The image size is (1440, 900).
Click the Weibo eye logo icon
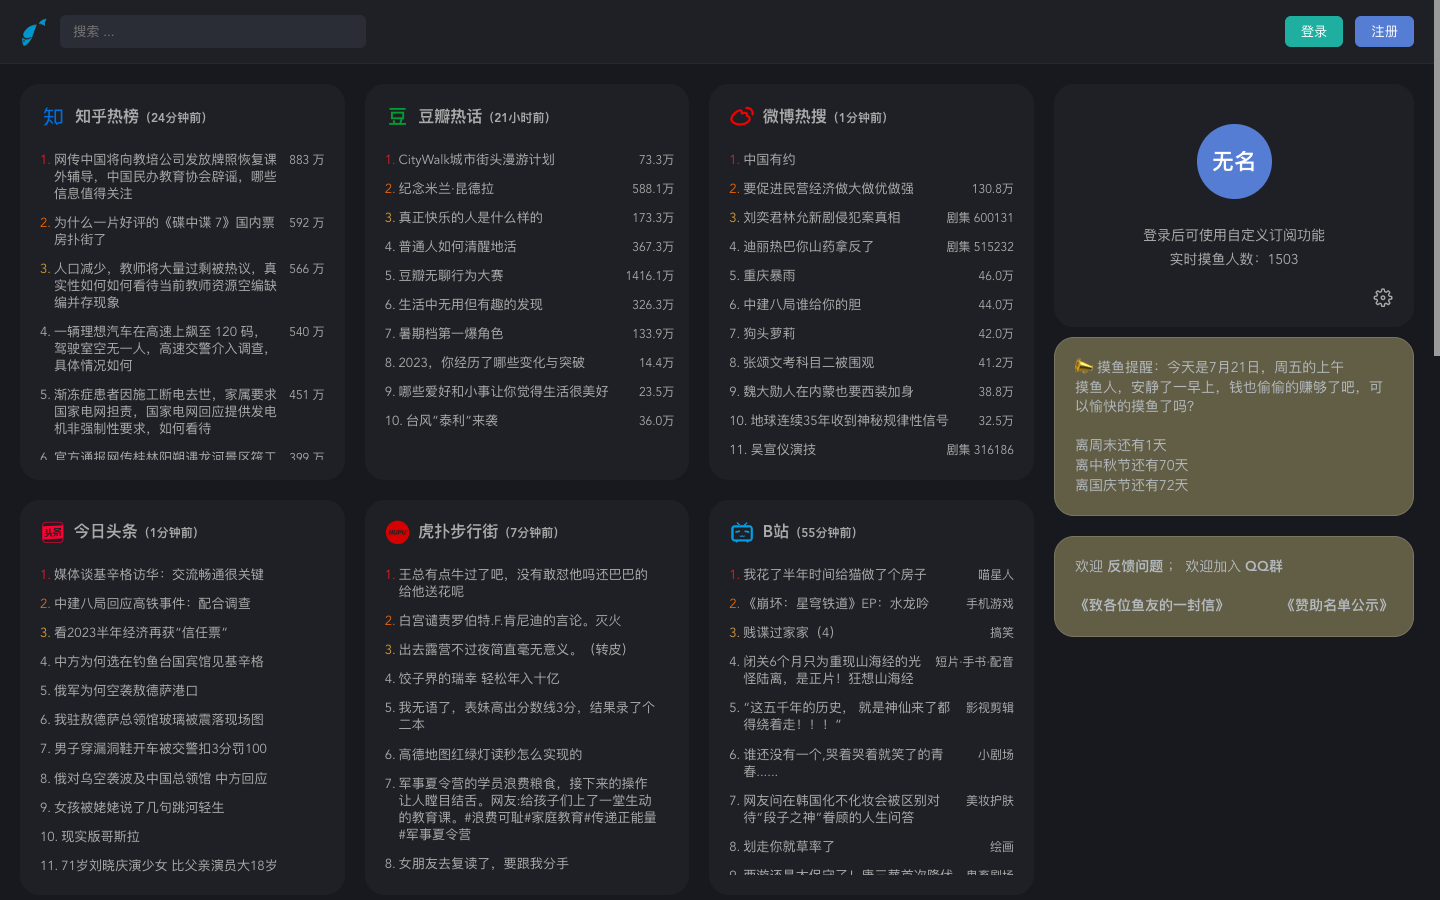[741, 117]
